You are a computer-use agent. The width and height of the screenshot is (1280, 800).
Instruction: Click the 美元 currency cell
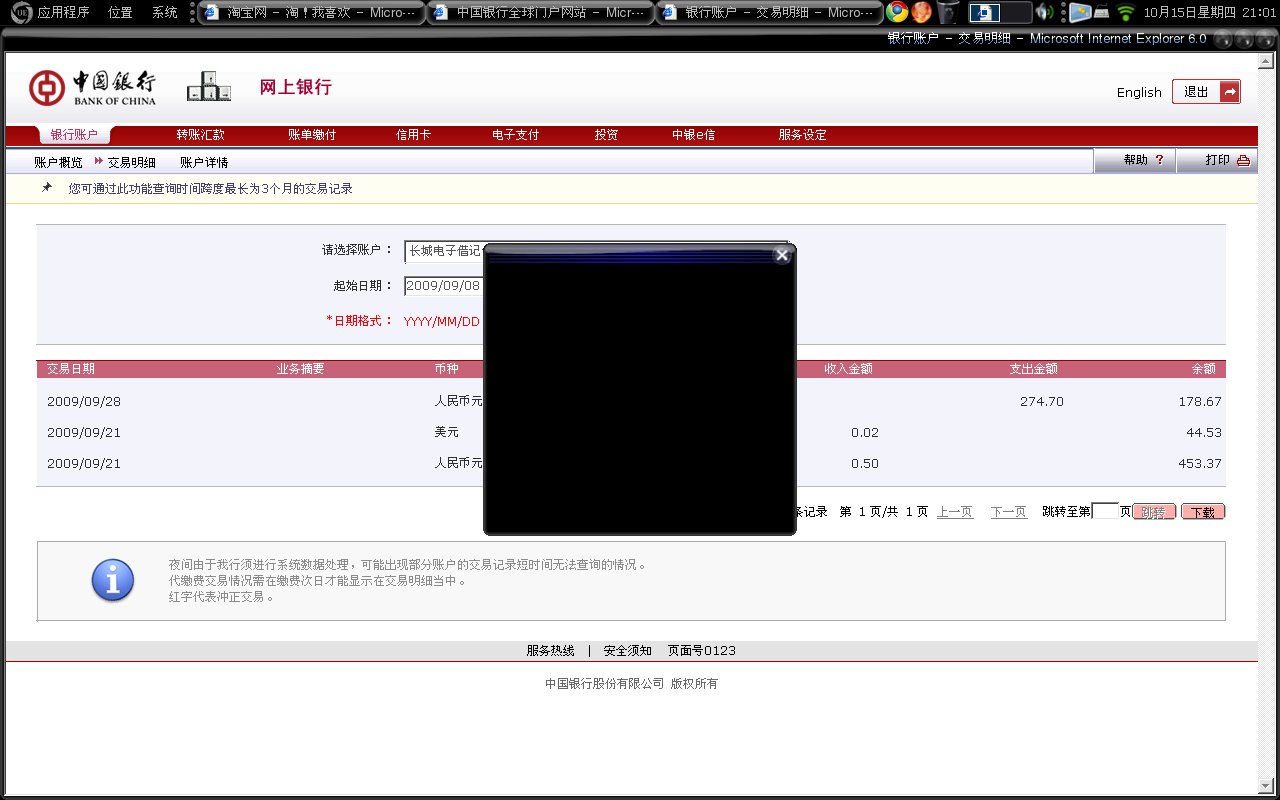446,433
